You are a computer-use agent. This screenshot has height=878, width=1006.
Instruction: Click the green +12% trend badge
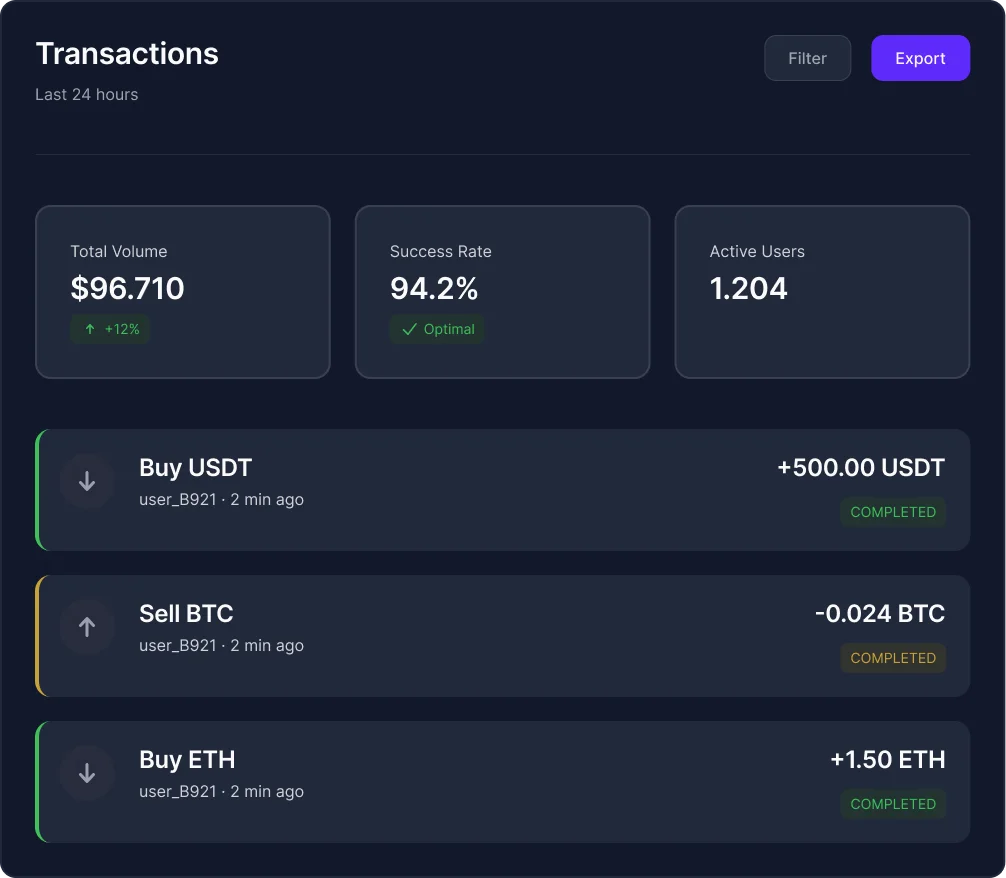click(x=110, y=329)
